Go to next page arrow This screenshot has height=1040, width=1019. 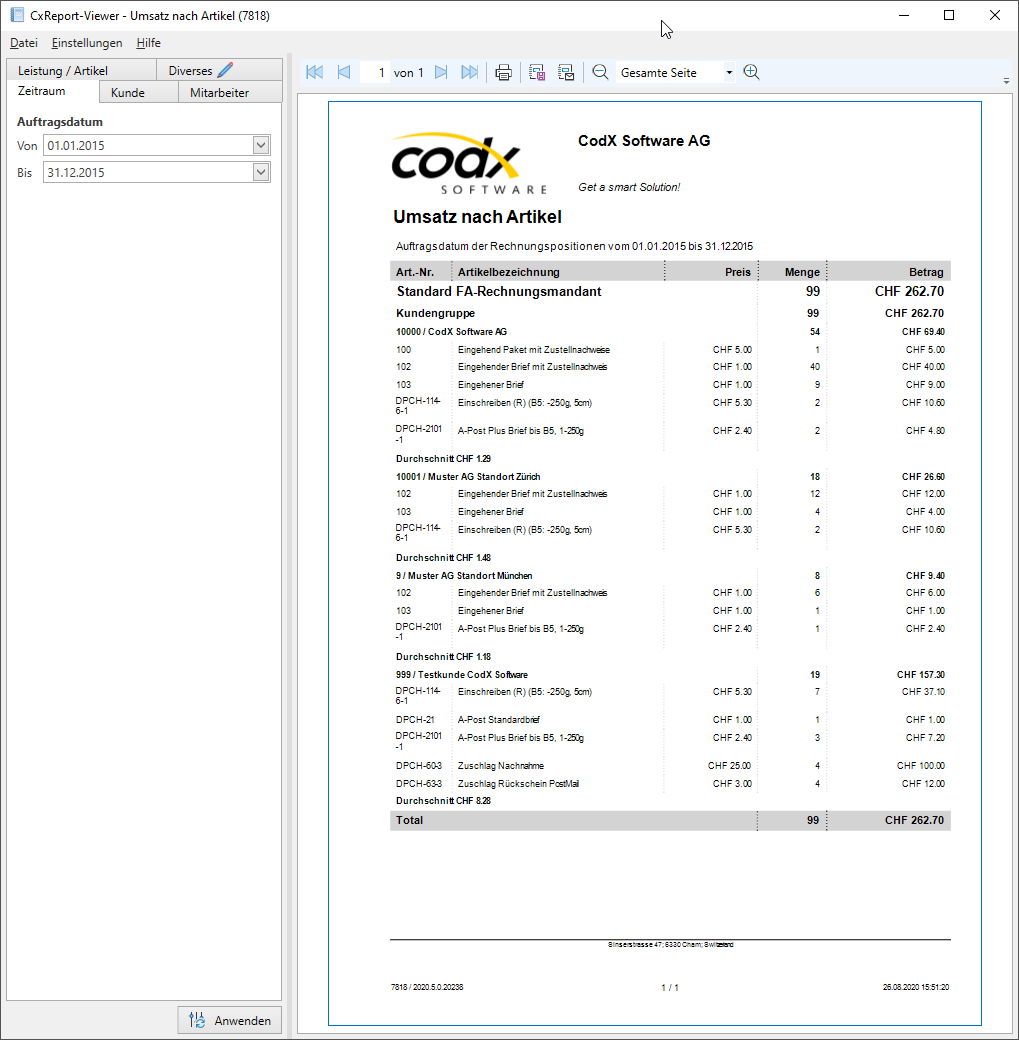(441, 72)
